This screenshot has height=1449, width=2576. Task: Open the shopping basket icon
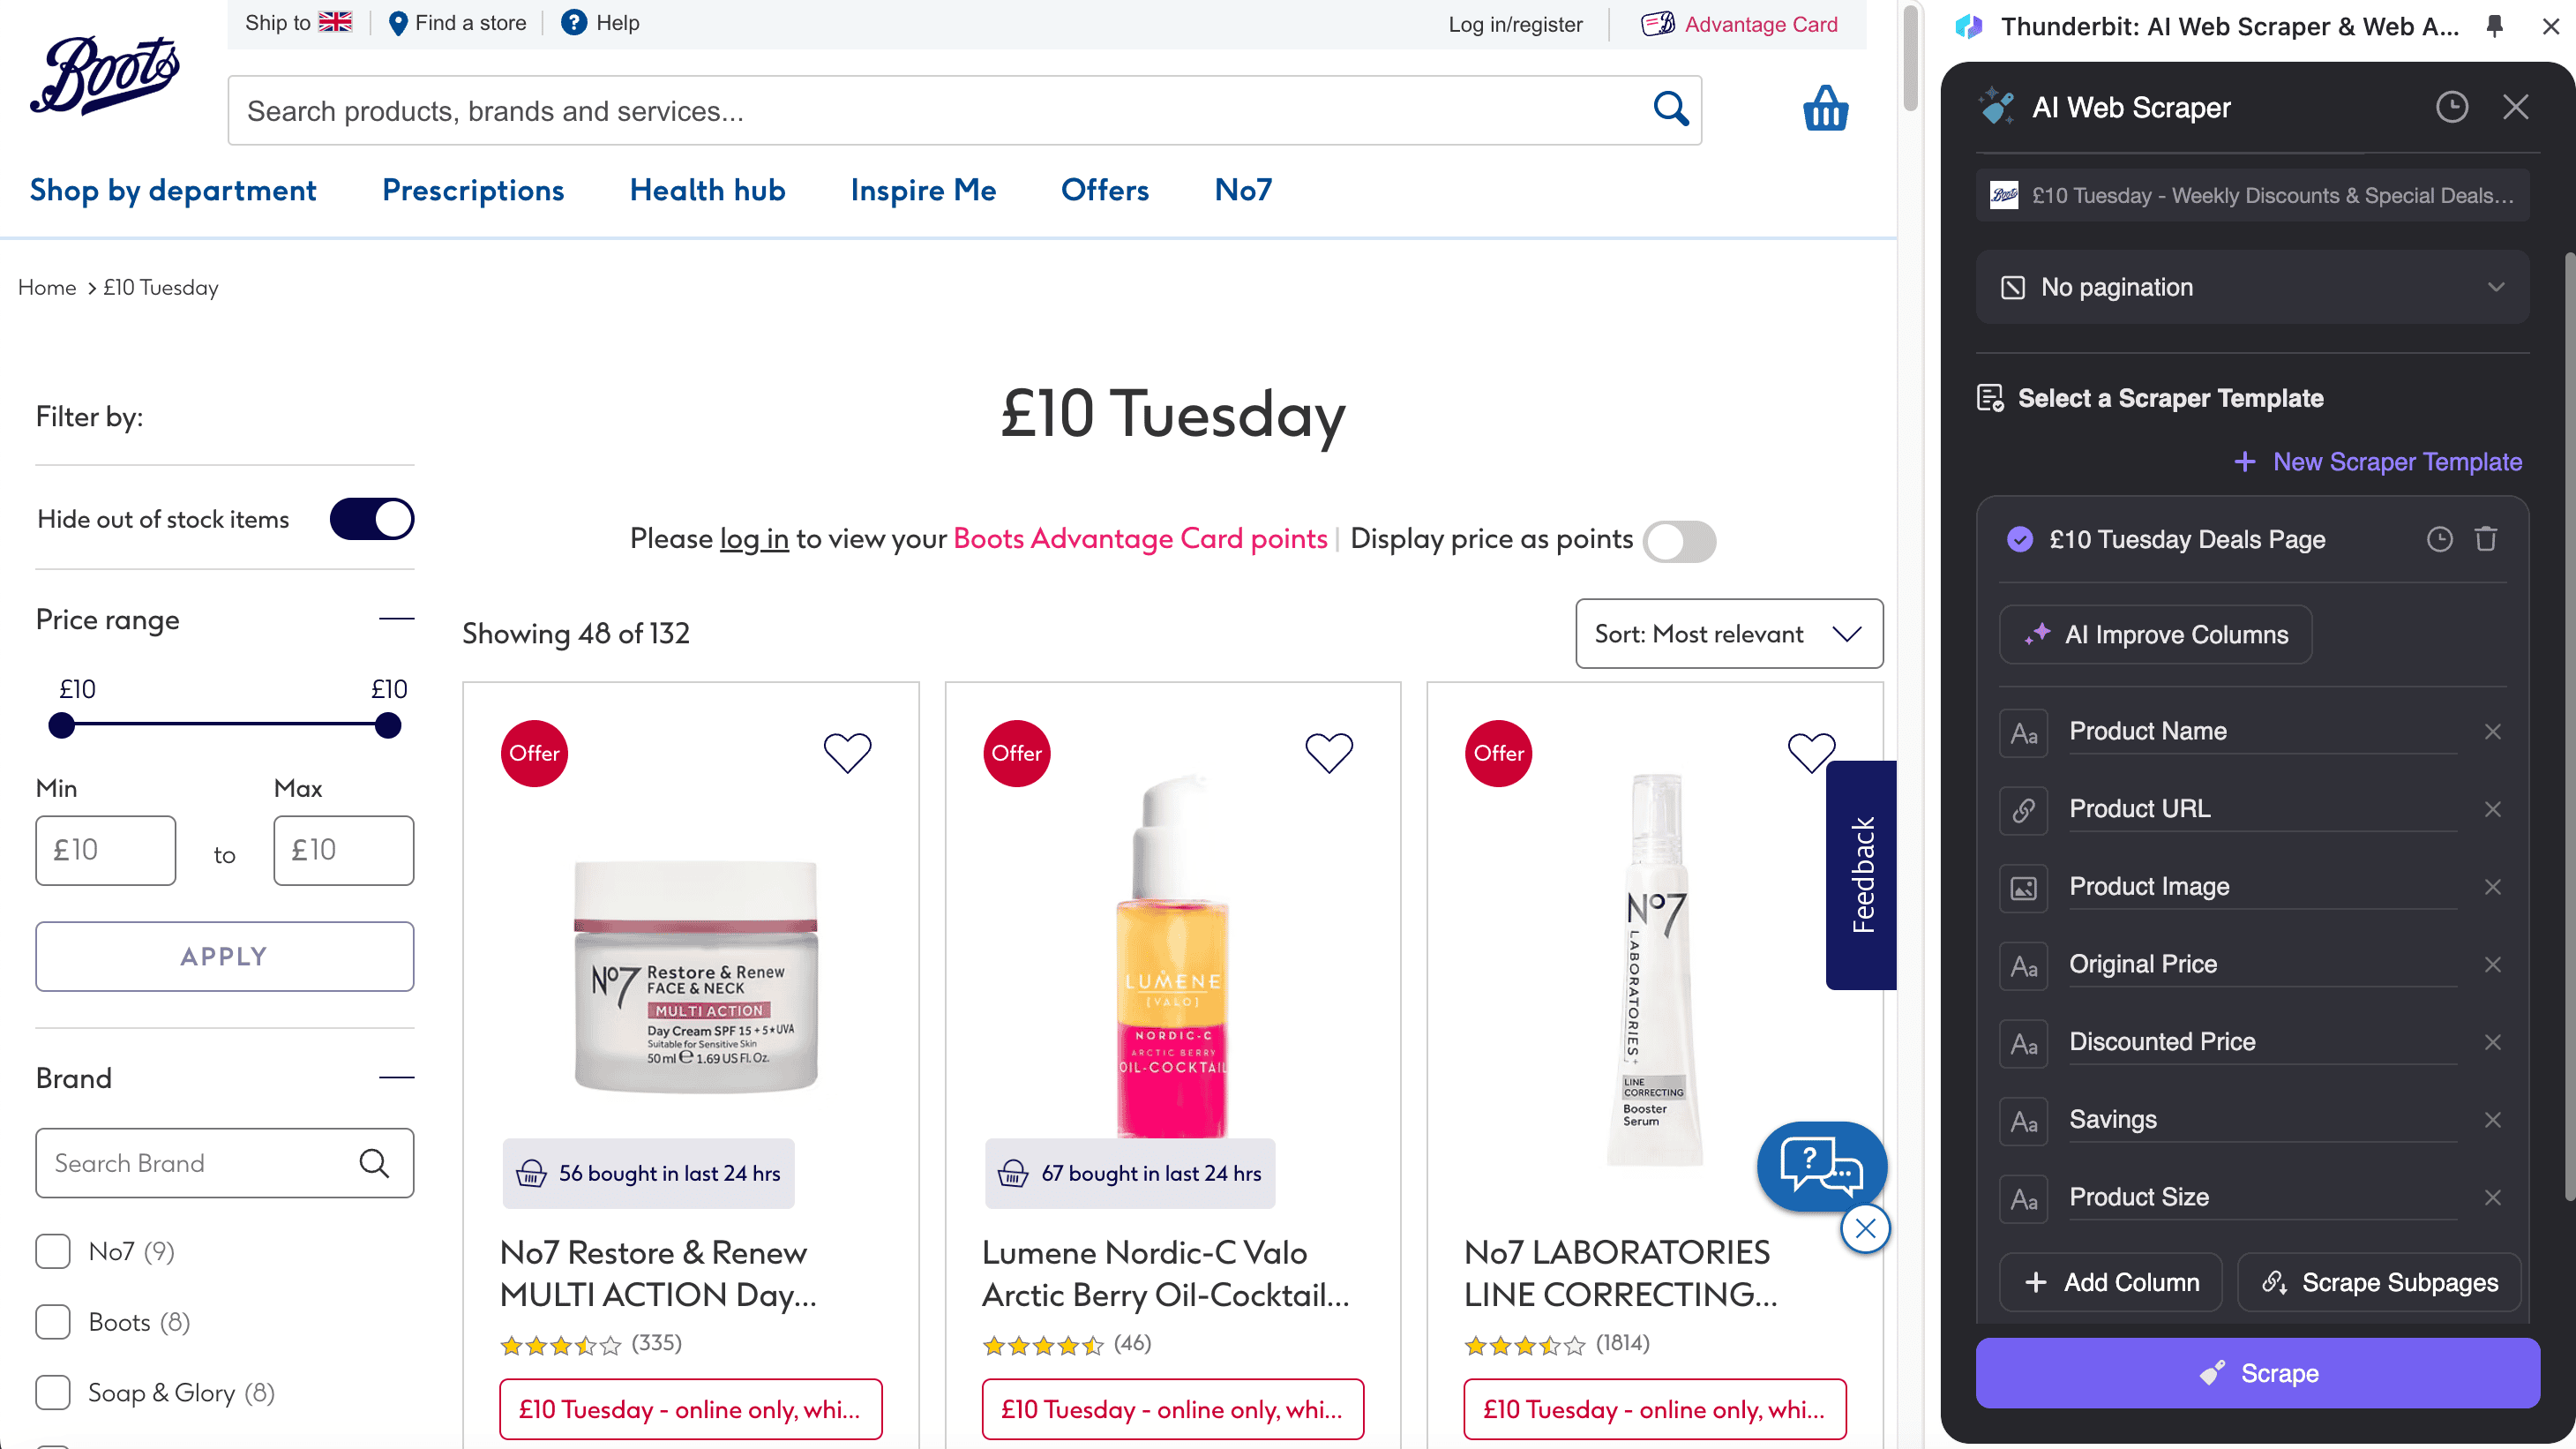1825,109
